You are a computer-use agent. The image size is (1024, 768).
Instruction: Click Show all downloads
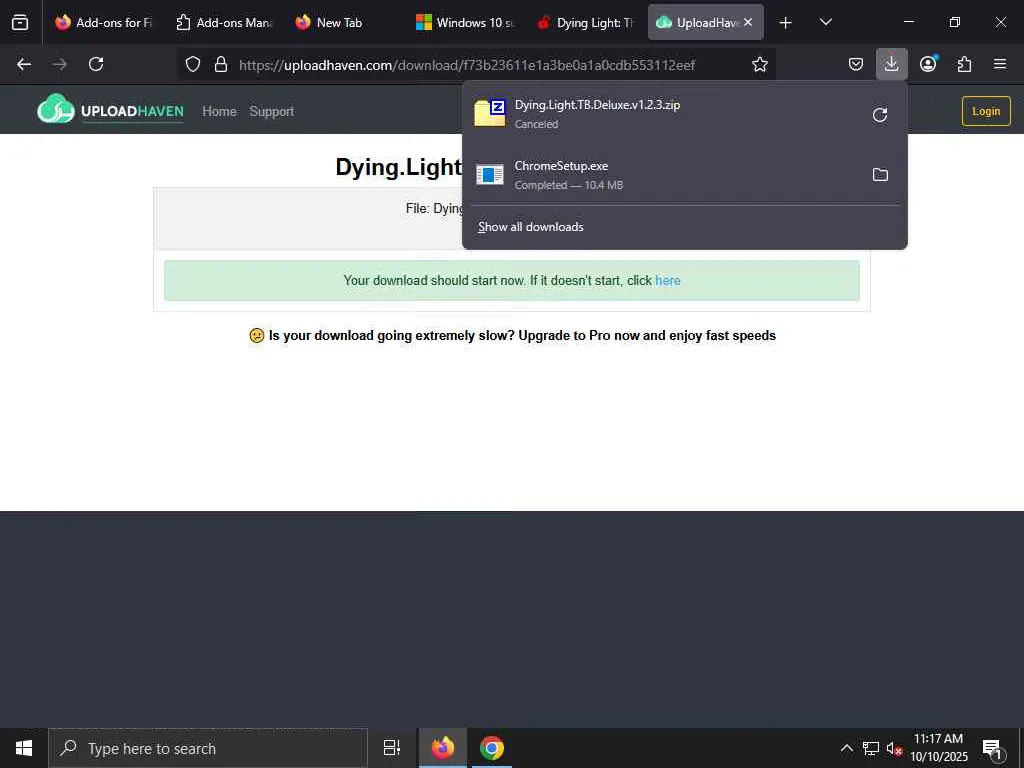tap(530, 227)
